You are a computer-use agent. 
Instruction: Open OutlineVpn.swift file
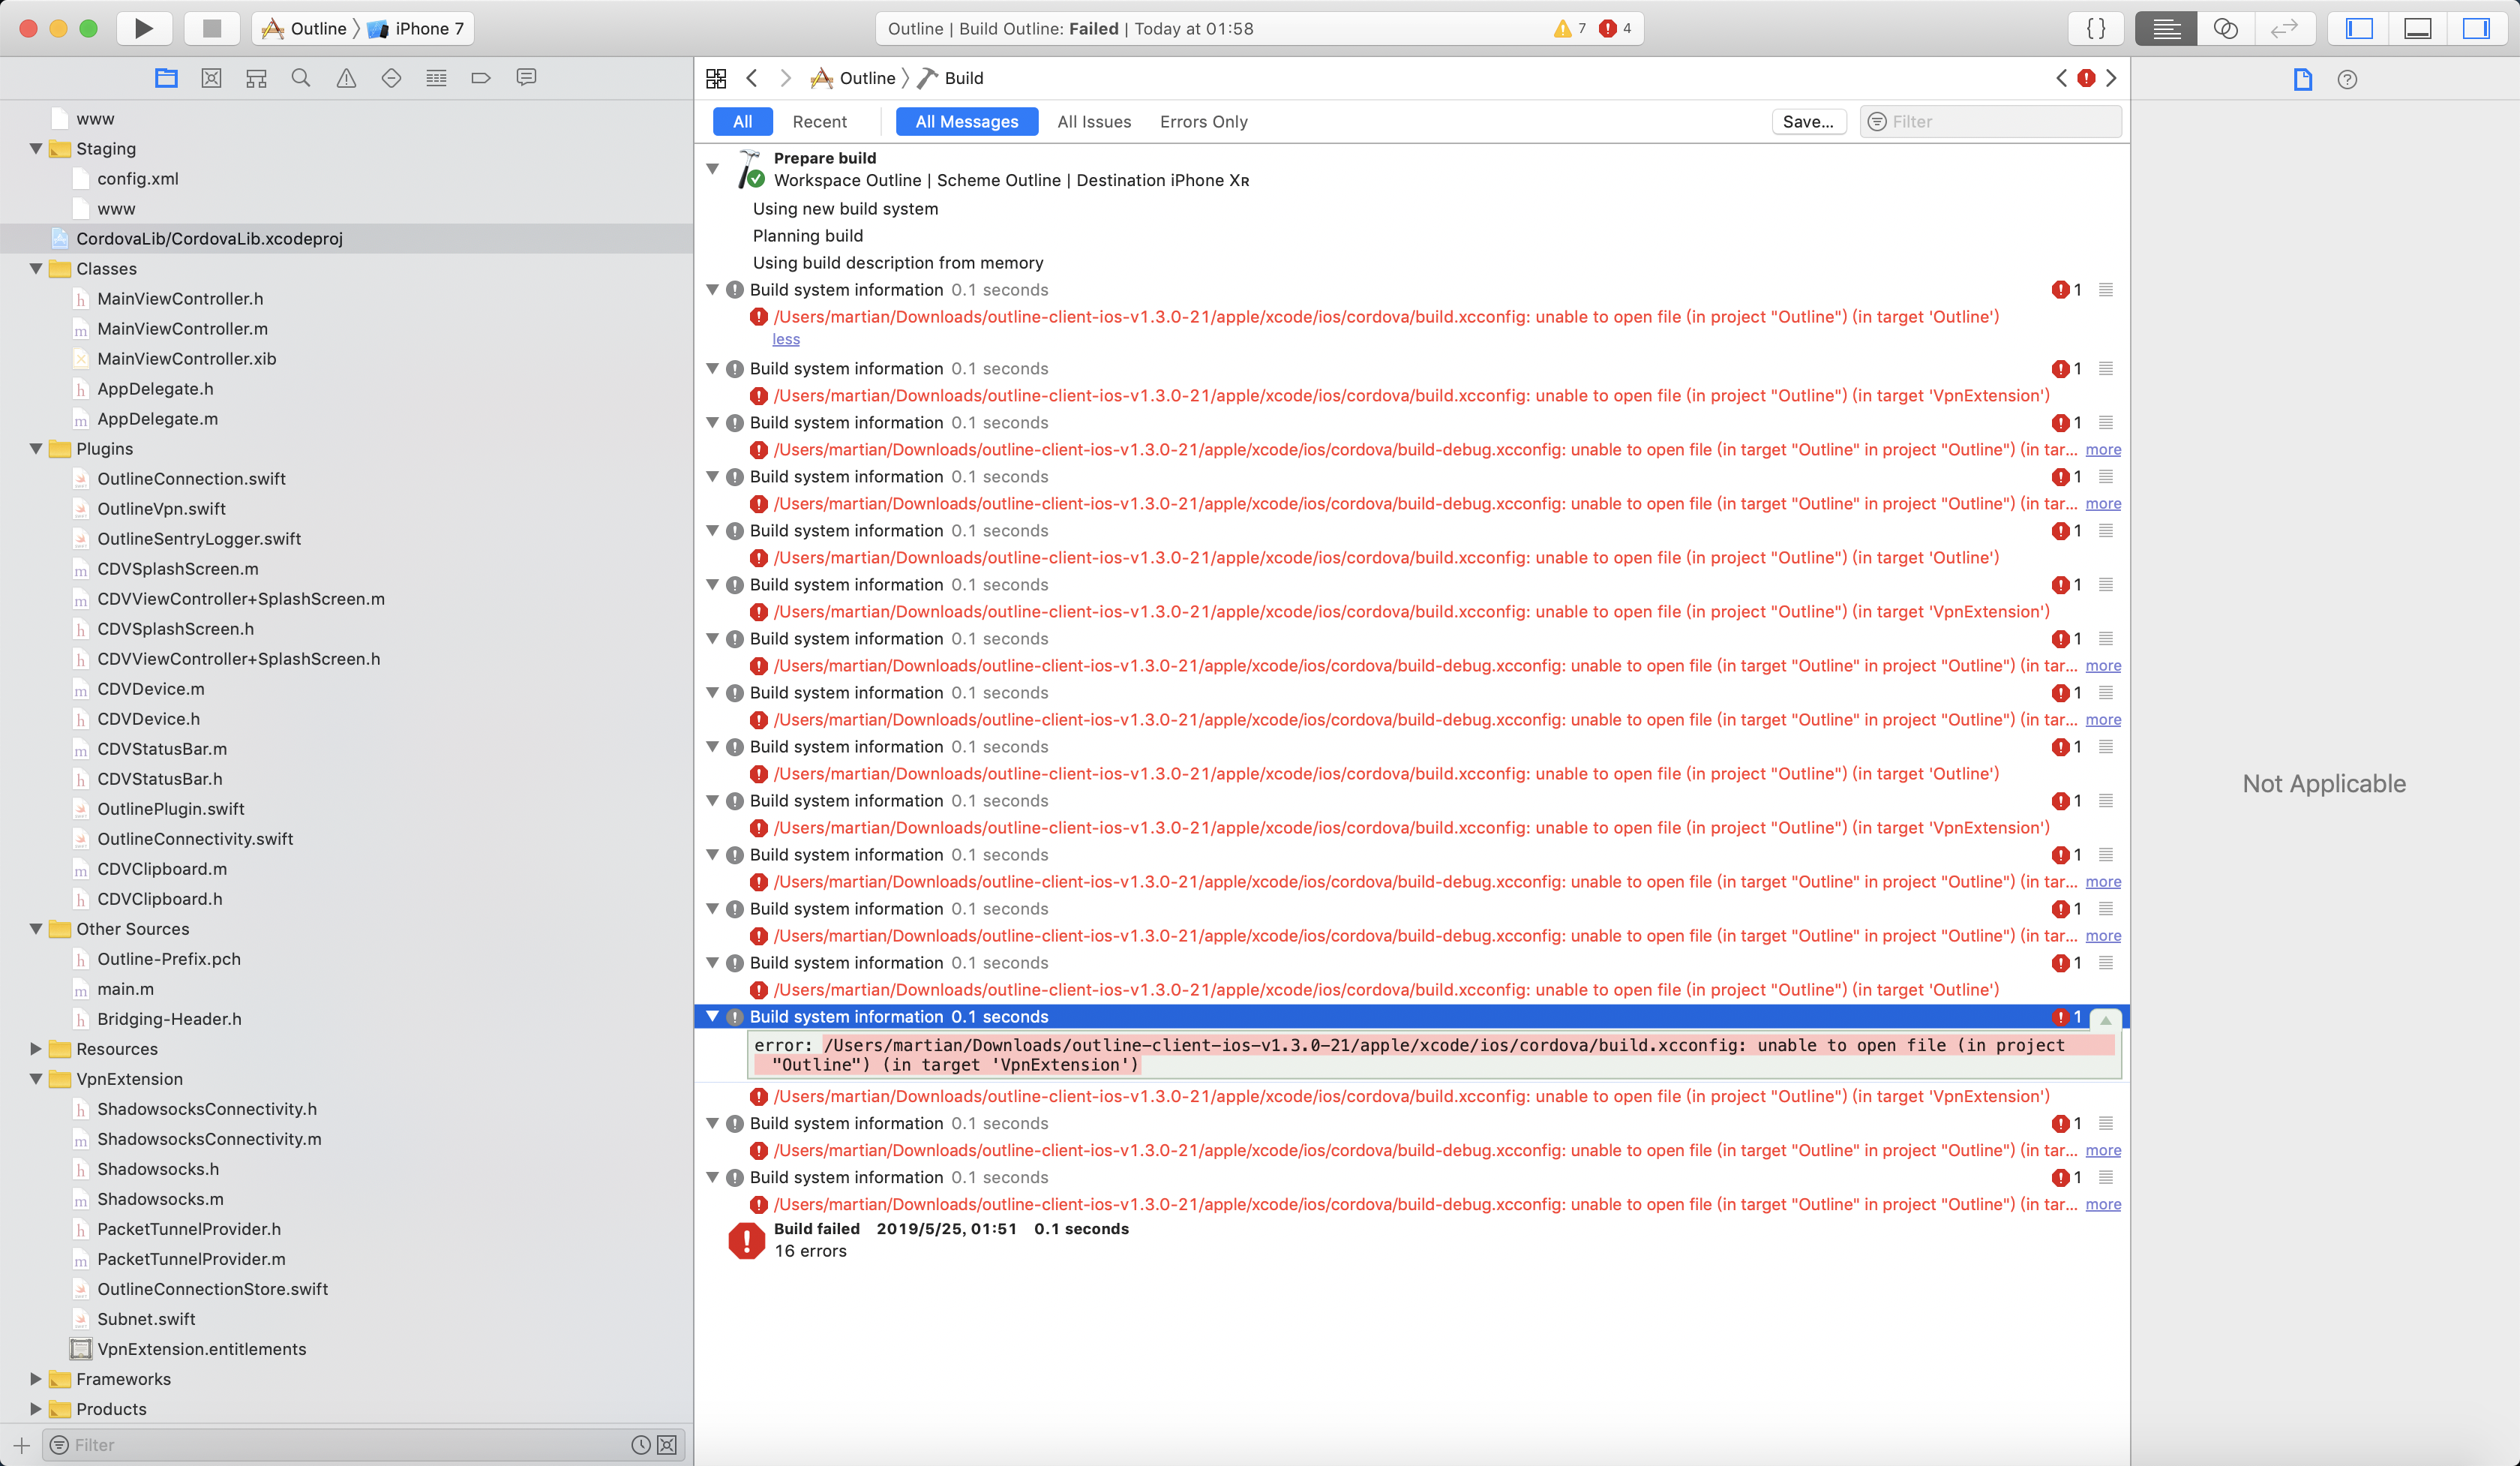click(161, 508)
